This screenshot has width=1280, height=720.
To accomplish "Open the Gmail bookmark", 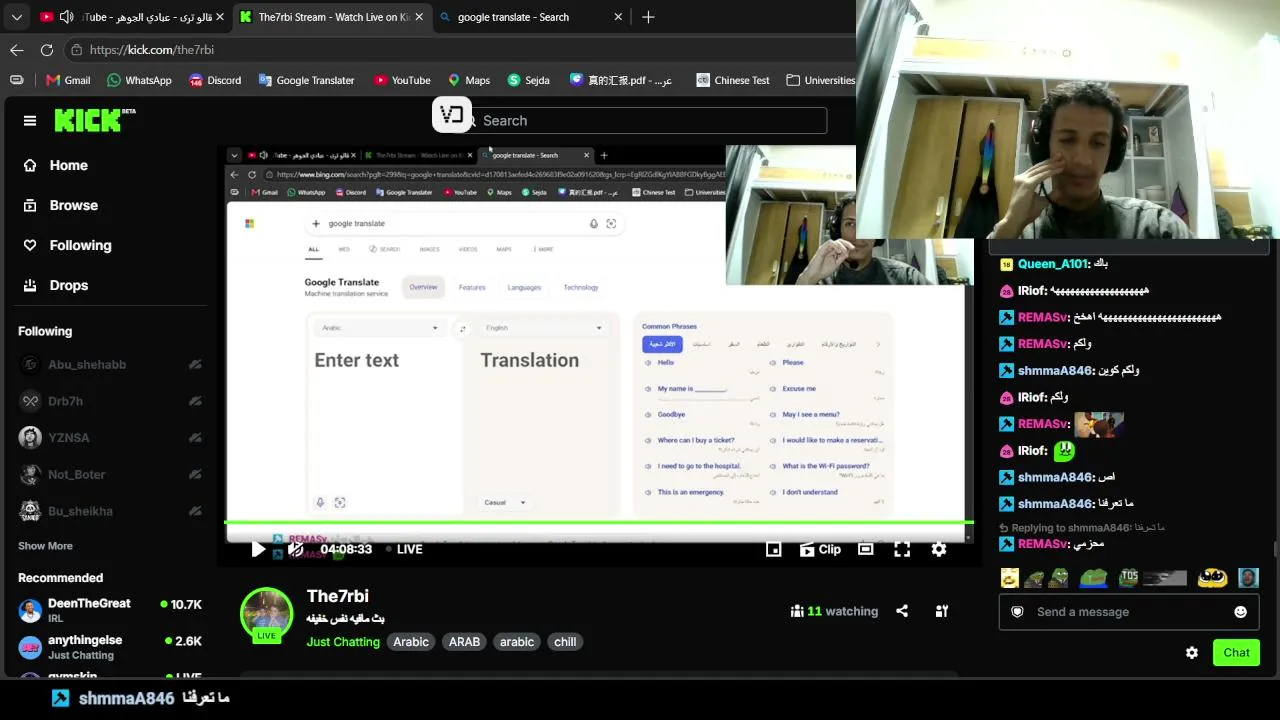I will (66, 80).
